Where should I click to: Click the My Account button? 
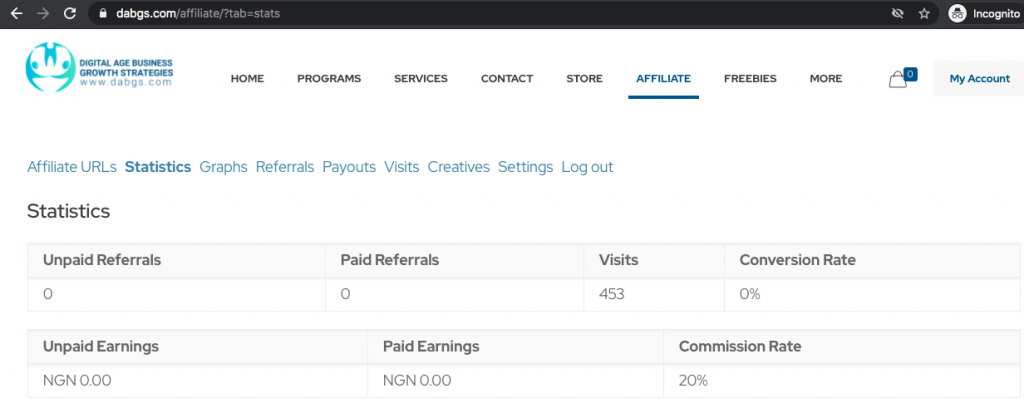click(x=979, y=78)
